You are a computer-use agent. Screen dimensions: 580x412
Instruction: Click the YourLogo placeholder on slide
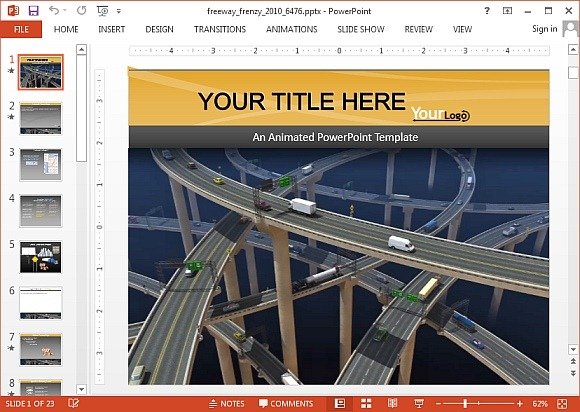pos(440,114)
